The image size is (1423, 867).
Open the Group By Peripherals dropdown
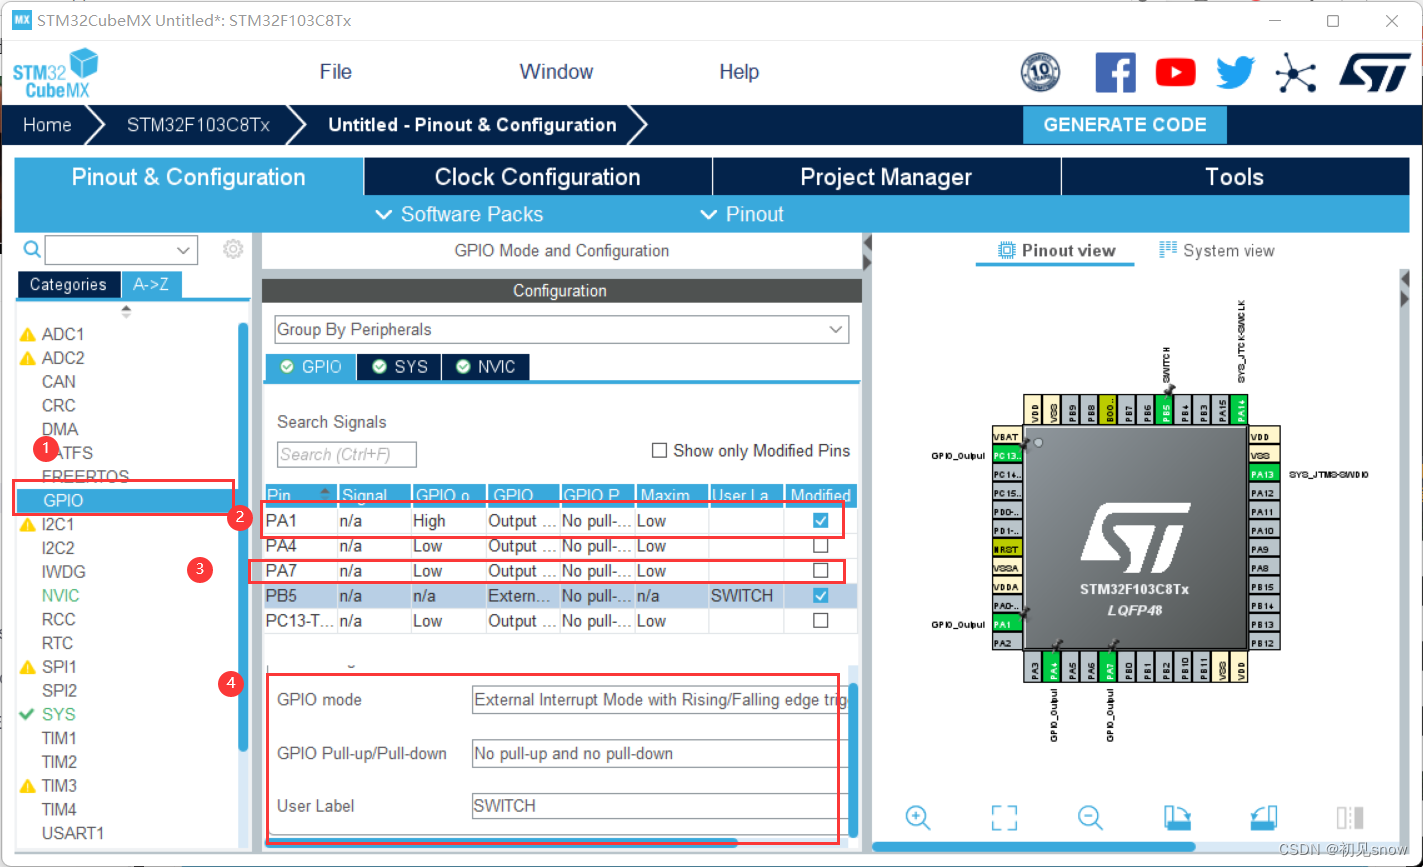pyautogui.click(x=561, y=329)
